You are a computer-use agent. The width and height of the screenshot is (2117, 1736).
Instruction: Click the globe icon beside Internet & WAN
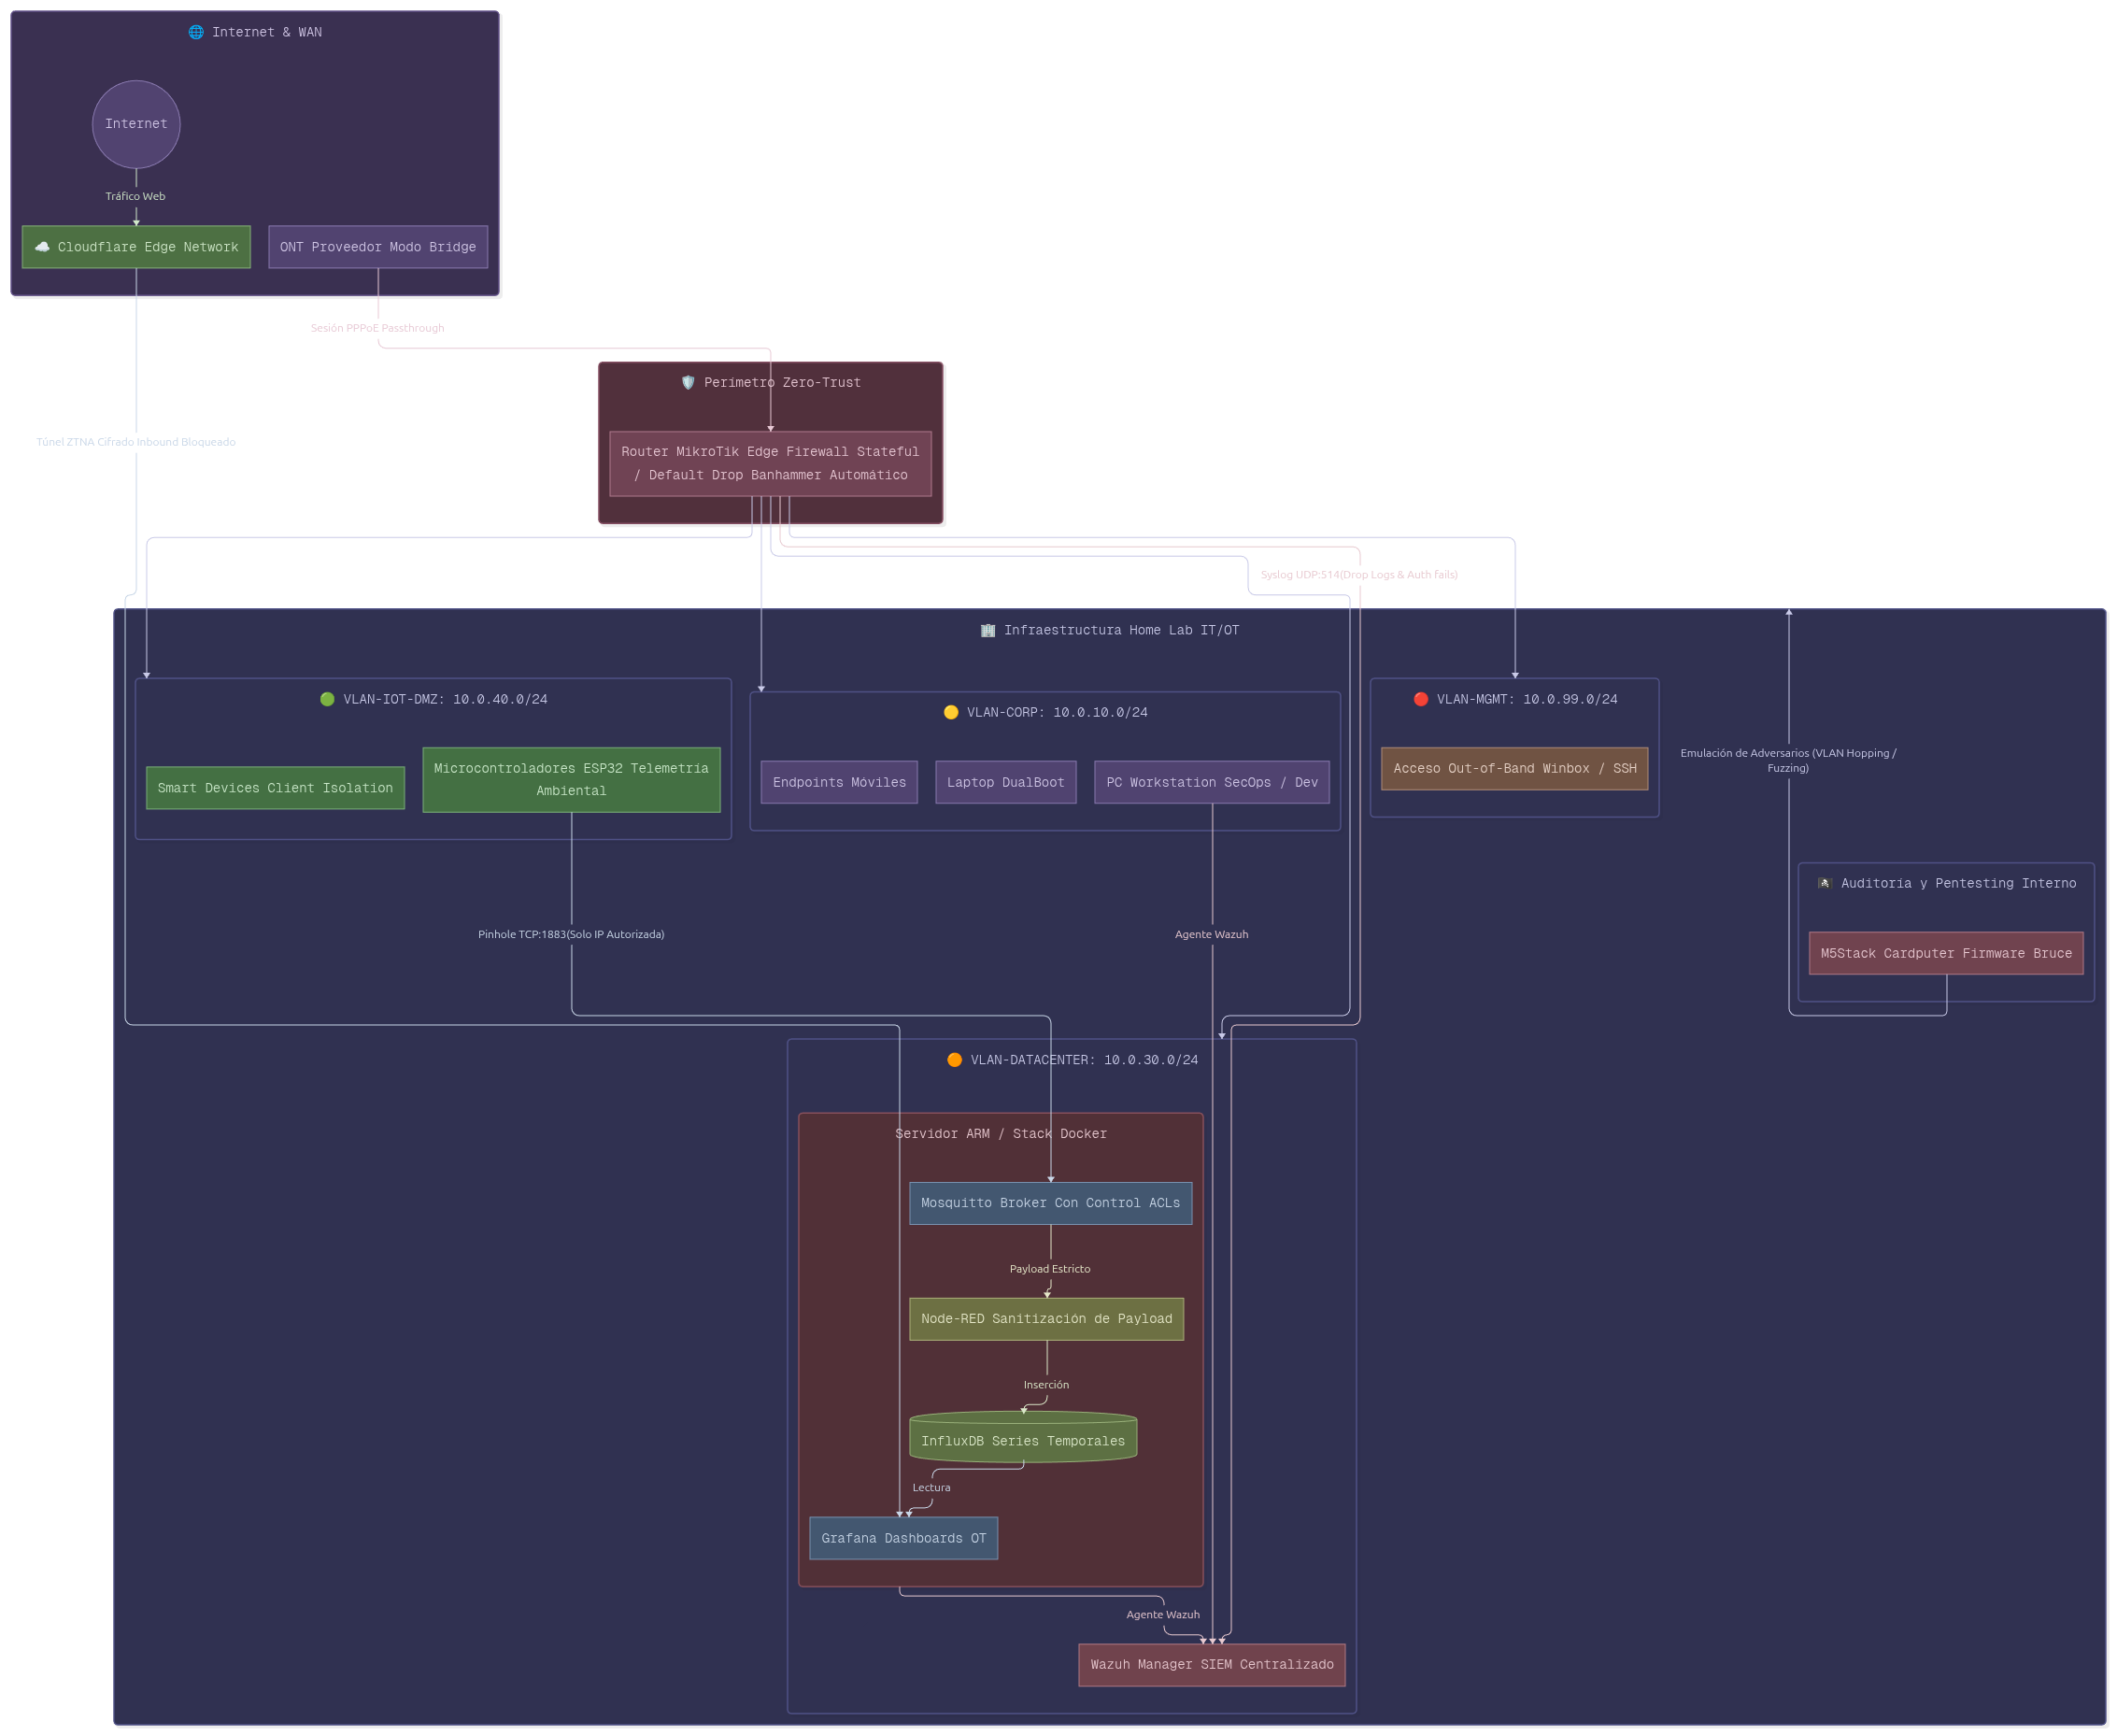click(x=196, y=32)
